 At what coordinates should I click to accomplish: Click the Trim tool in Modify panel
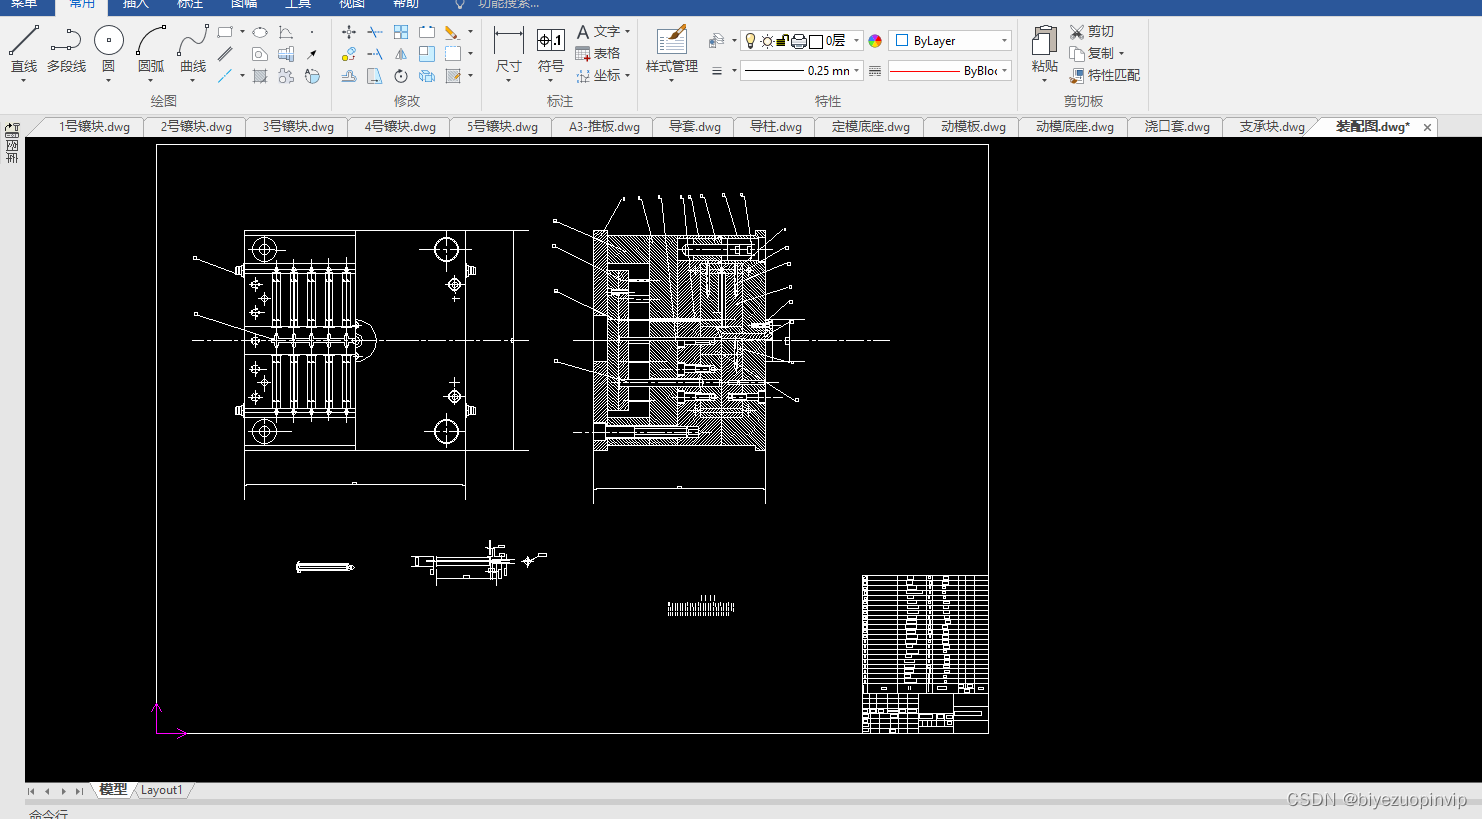tap(375, 32)
